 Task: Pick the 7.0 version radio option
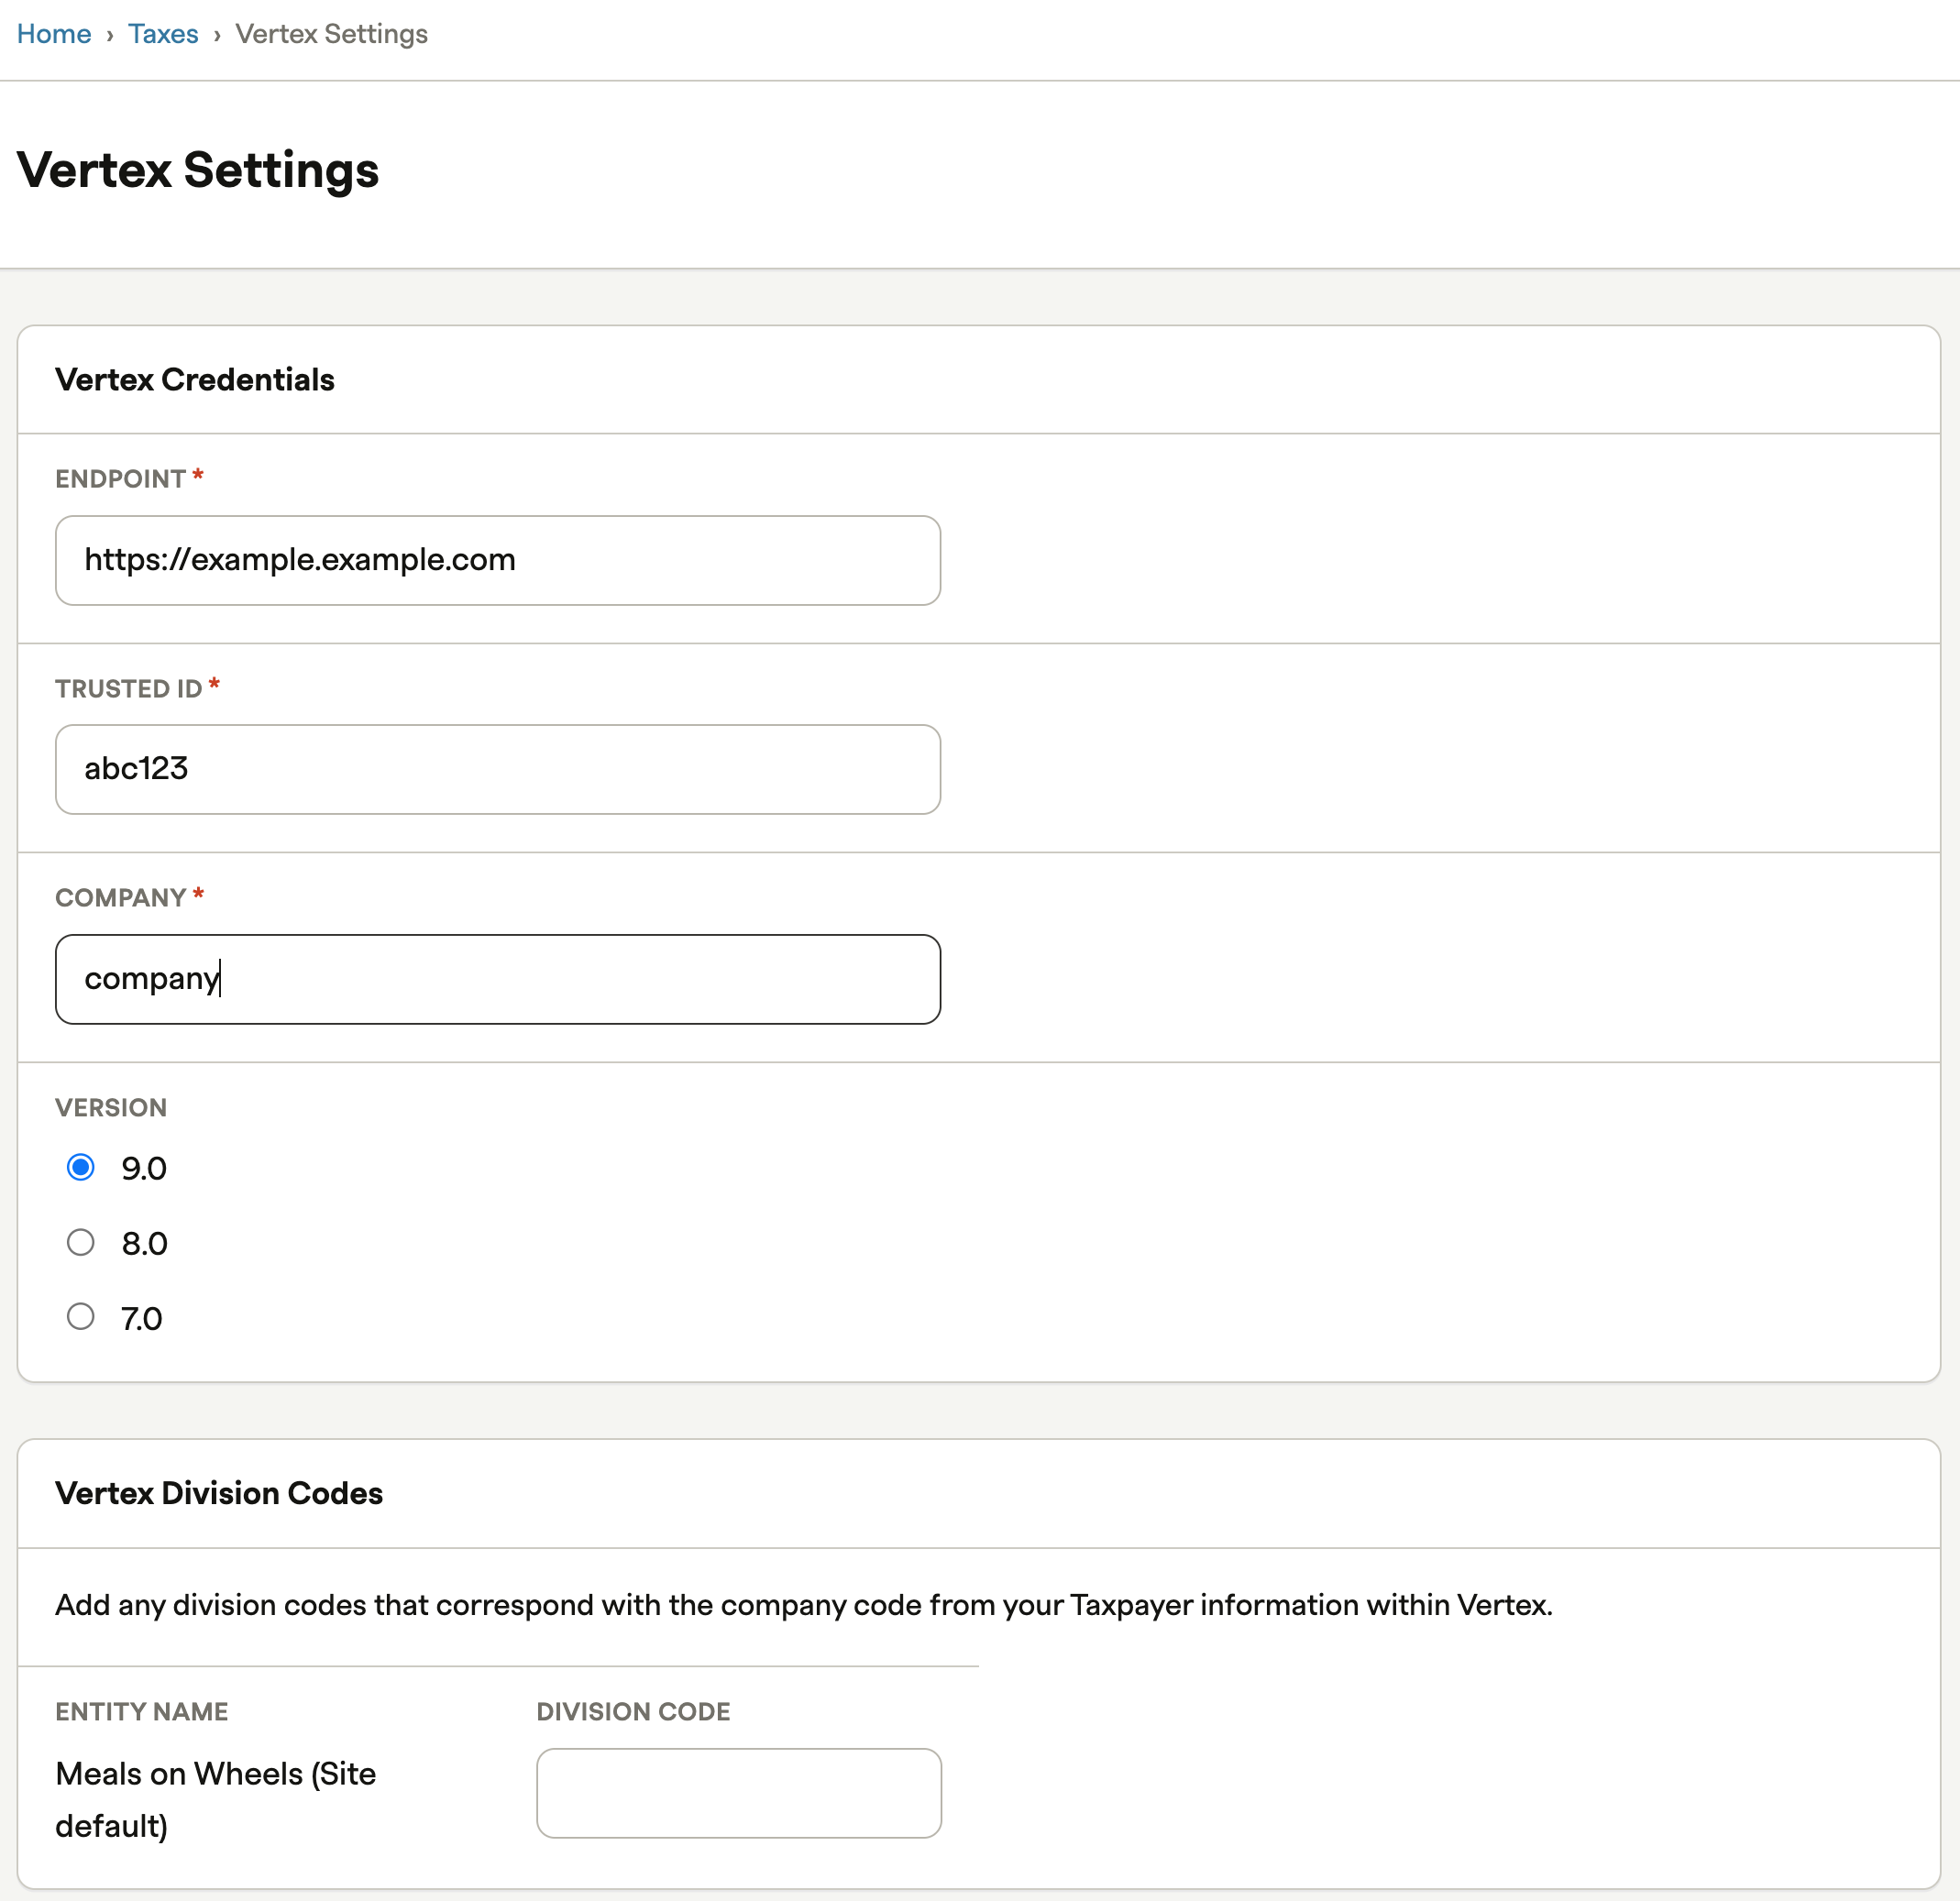tap(81, 1316)
